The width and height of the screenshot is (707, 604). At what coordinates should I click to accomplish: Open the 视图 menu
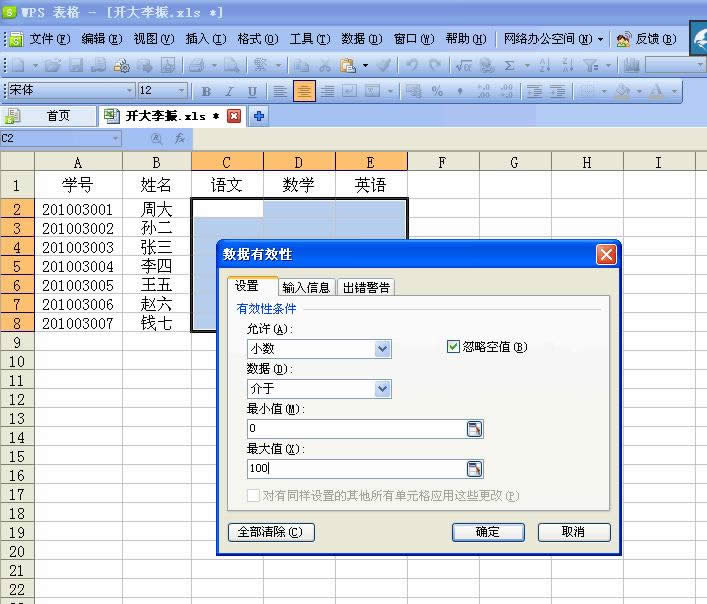point(153,39)
